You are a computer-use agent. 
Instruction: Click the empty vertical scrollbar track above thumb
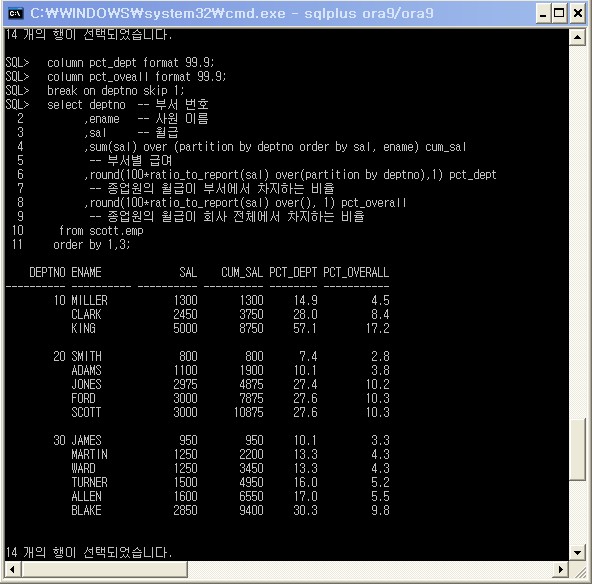577,232
